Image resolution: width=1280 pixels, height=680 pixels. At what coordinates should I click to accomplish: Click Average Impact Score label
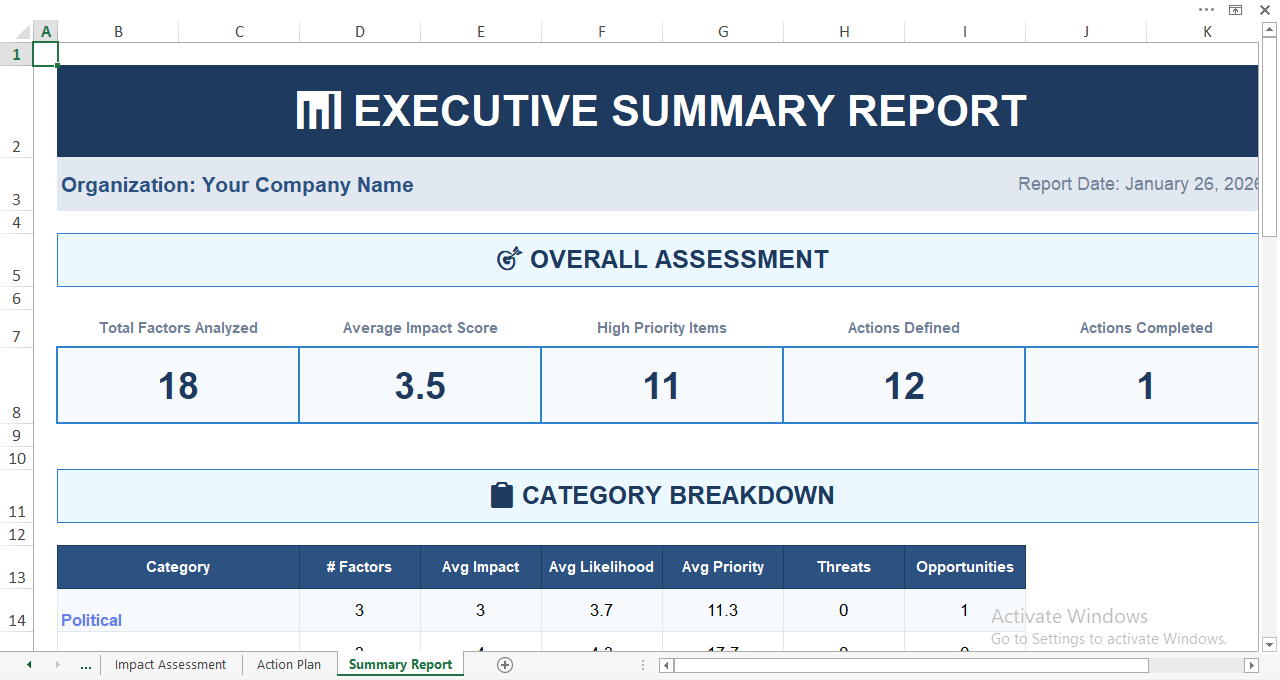click(x=420, y=328)
